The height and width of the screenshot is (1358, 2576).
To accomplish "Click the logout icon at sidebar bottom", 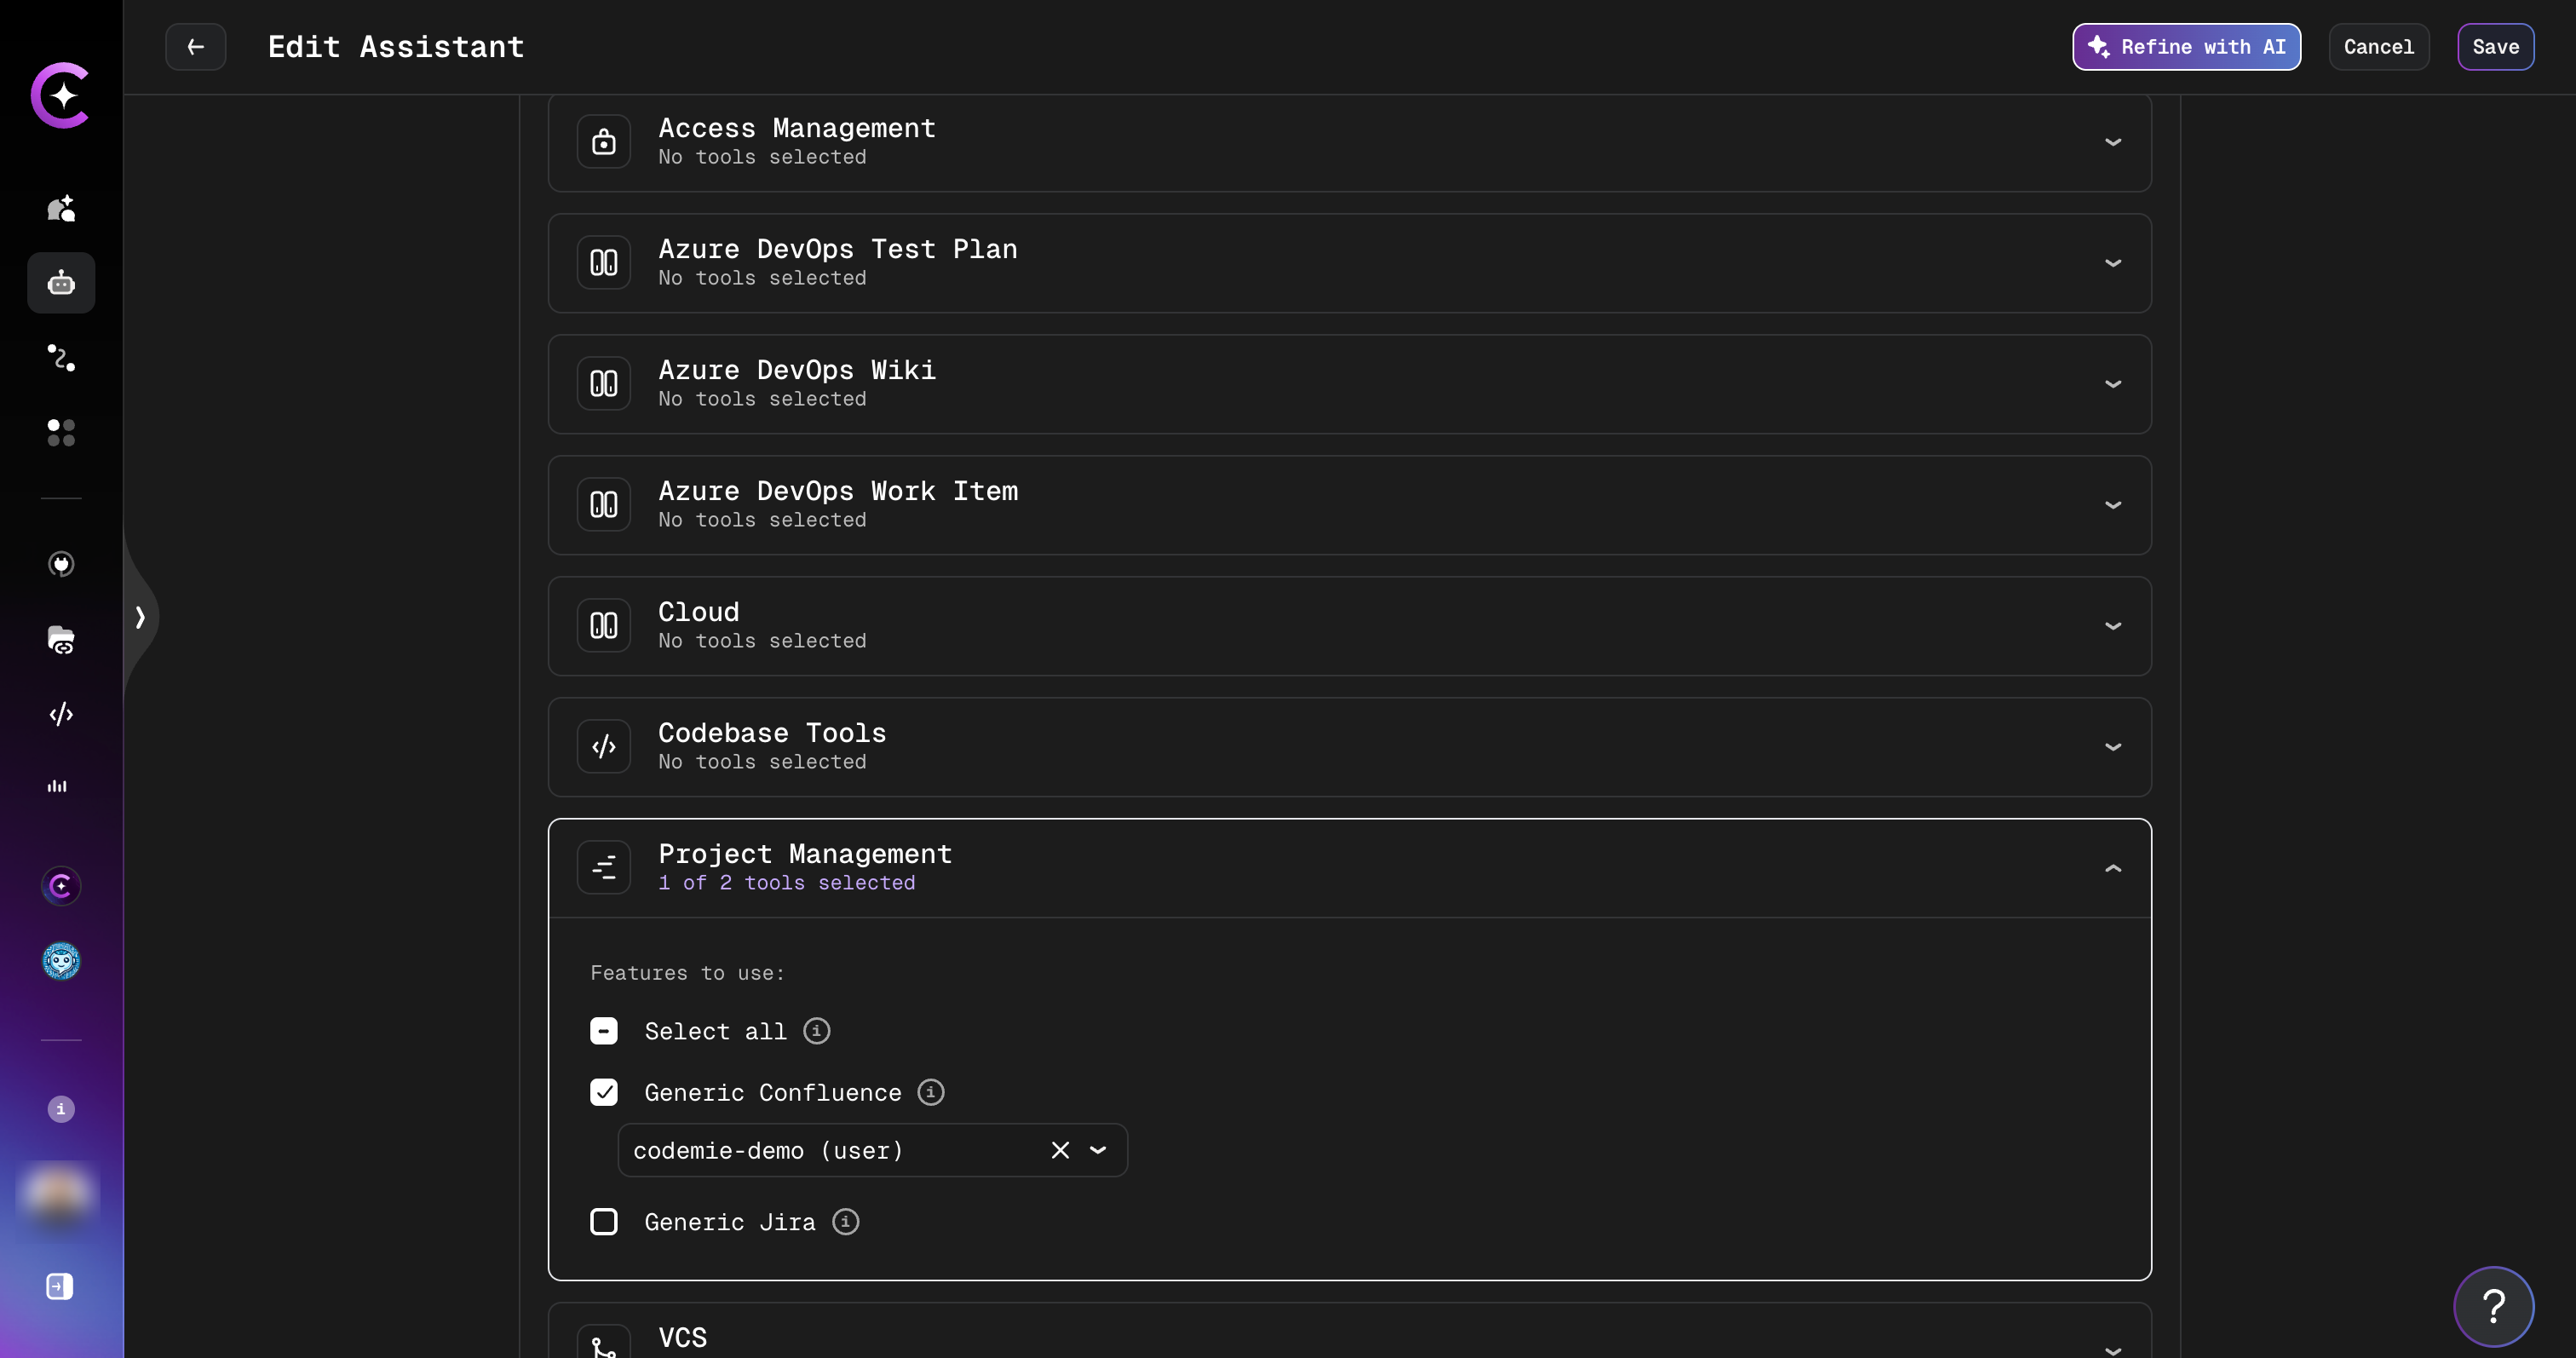I will pyautogui.click(x=58, y=1287).
